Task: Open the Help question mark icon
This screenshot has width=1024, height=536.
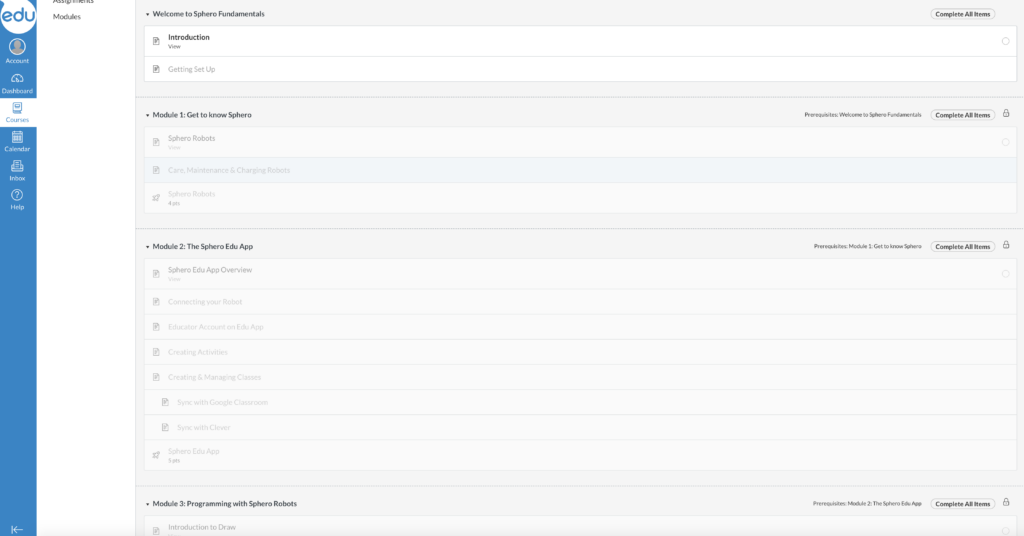Action: pyautogui.click(x=17, y=195)
